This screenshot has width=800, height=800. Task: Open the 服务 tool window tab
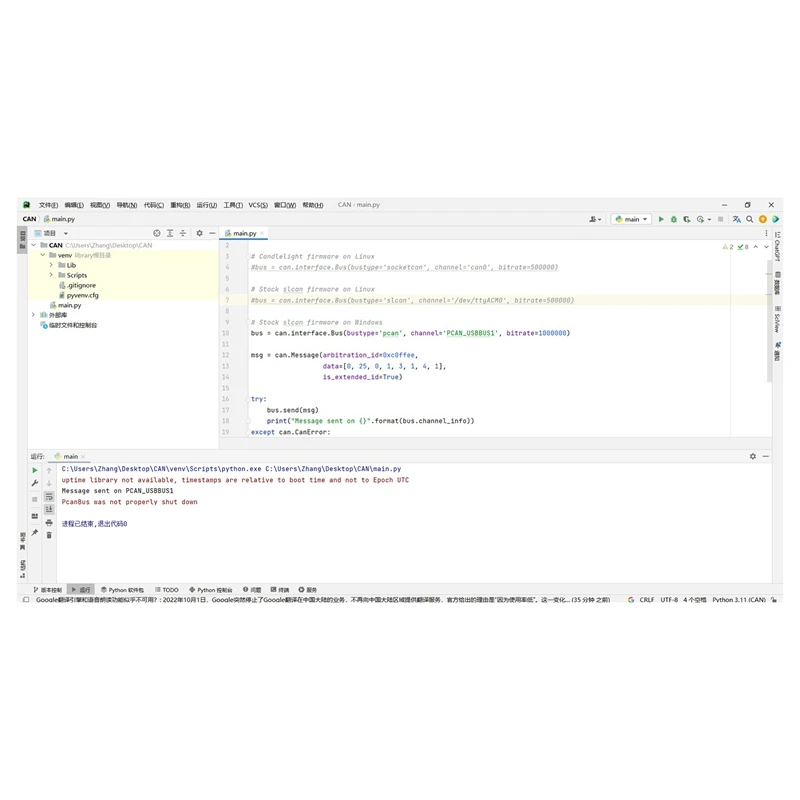click(308, 590)
